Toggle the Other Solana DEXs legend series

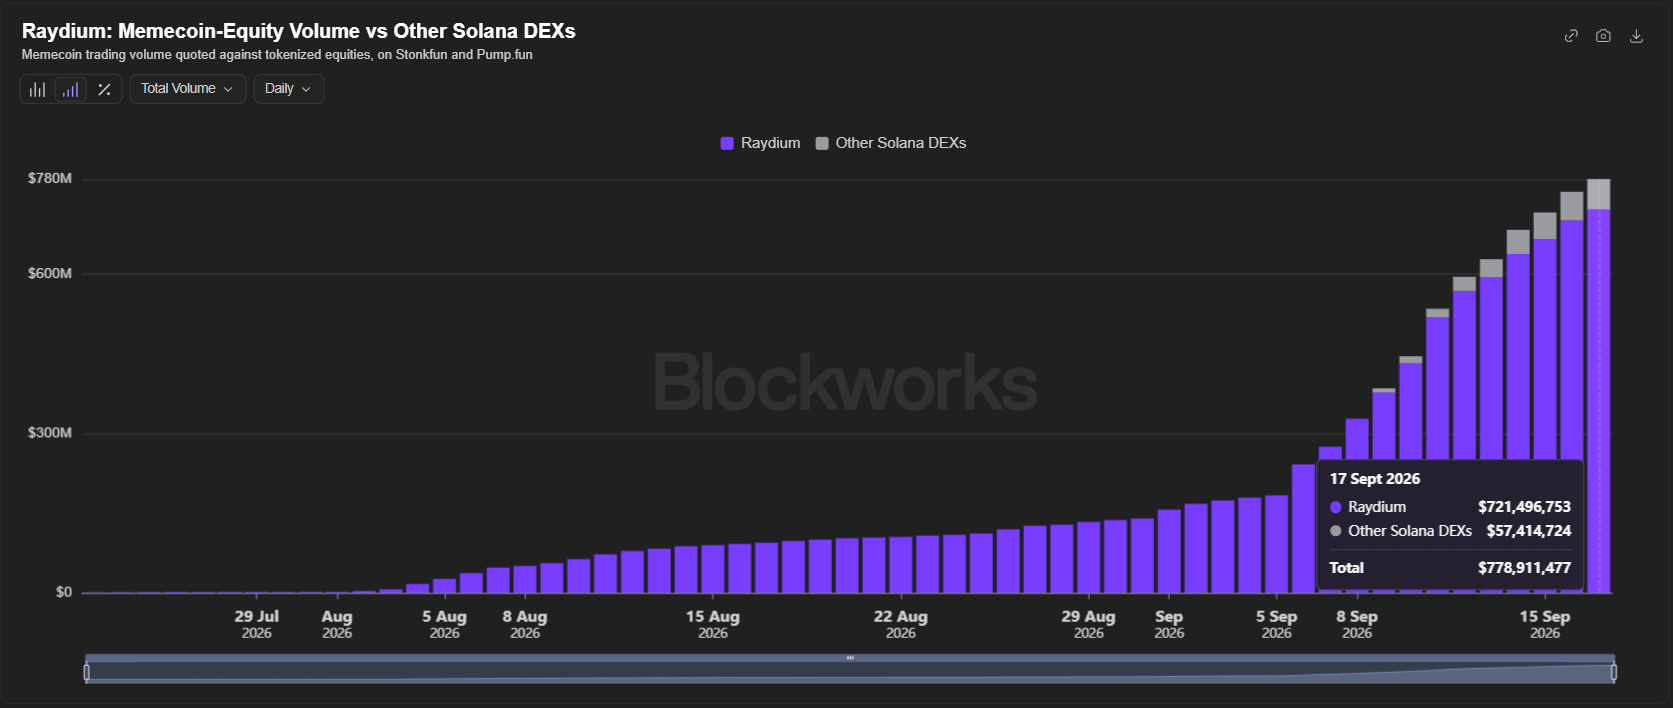[x=891, y=143]
